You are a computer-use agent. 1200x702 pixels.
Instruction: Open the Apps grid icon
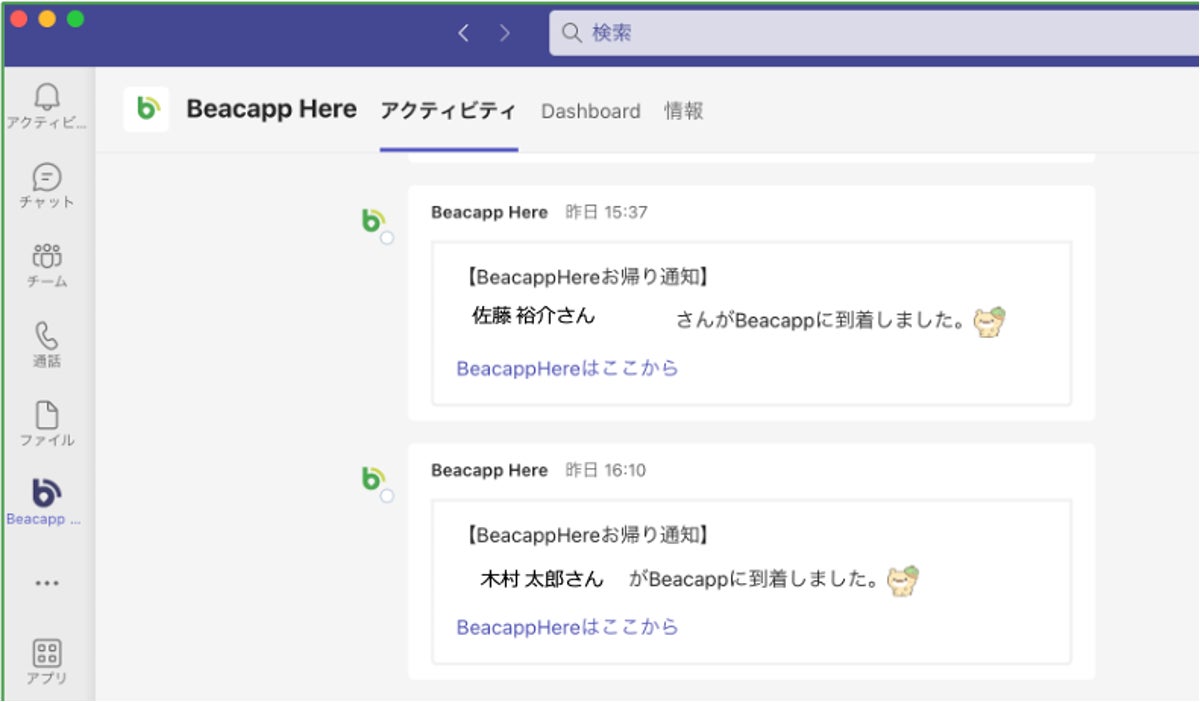[x=47, y=654]
